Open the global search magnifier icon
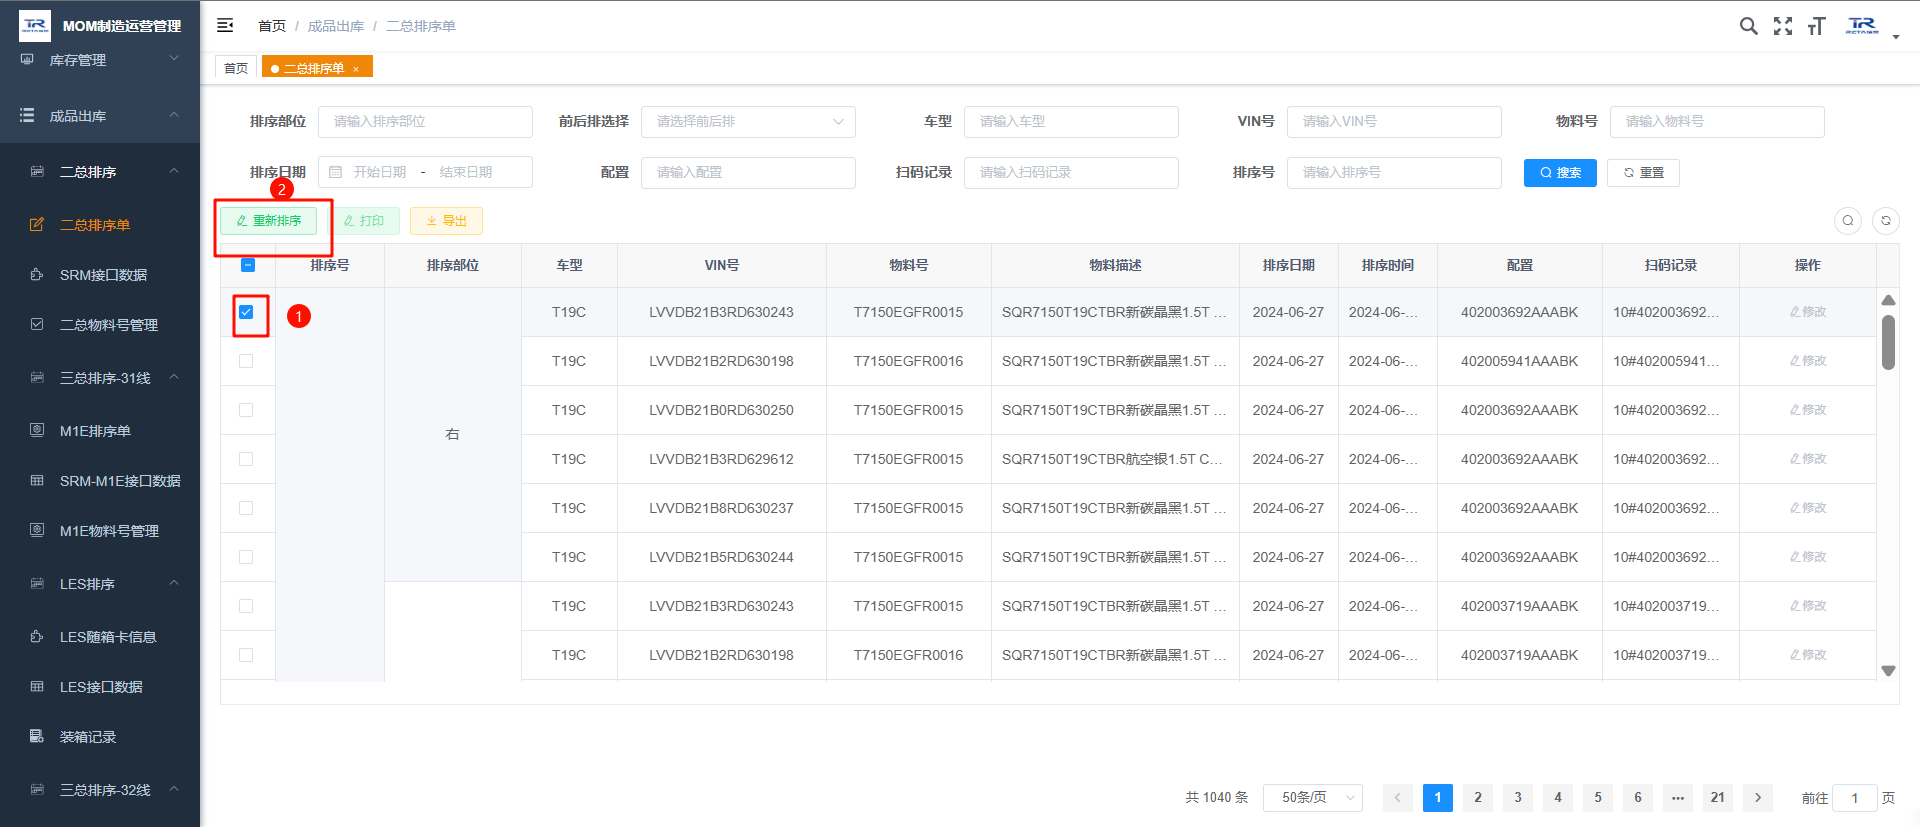The width and height of the screenshot is (1920, 827). point(1748,26)
